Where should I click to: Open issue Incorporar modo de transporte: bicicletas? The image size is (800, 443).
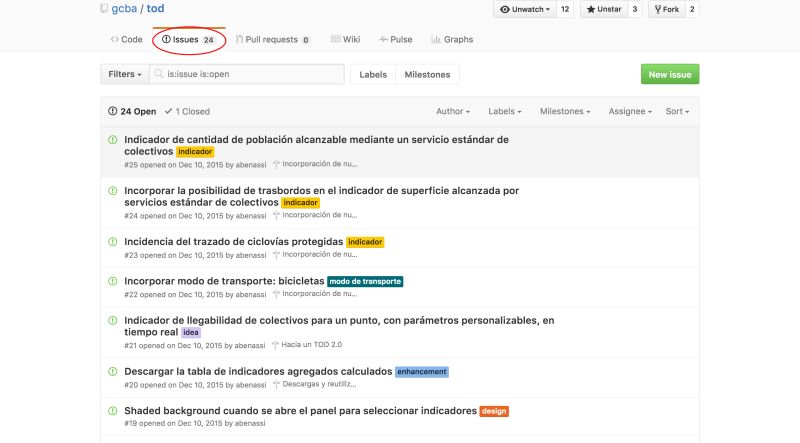pos(224,281)
